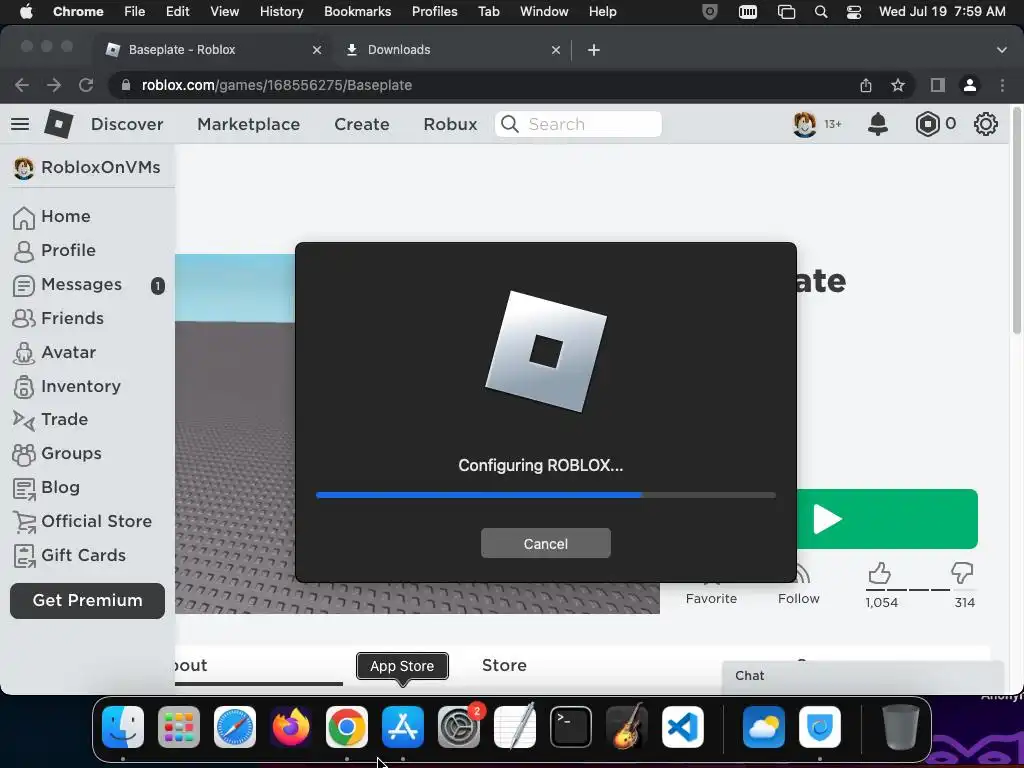Launch Firefox from the Dock
The width and height of the screenshot is (1024, 768).
click(291, 727)
